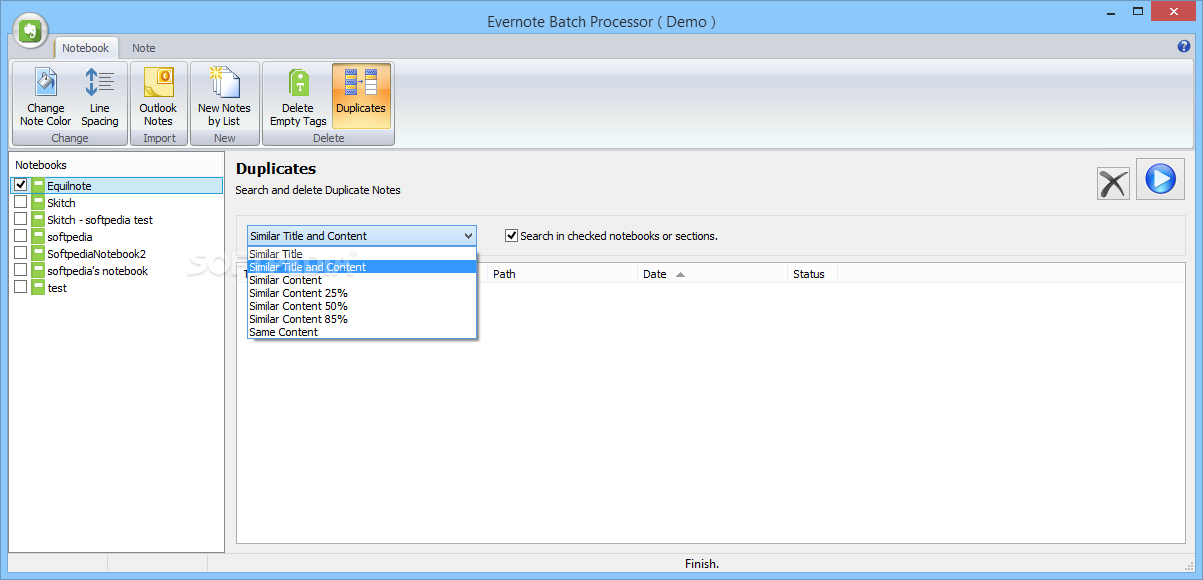
Task: Check the SoftpediaNotebook2 checkbox
Action: (x=21, y=254)
